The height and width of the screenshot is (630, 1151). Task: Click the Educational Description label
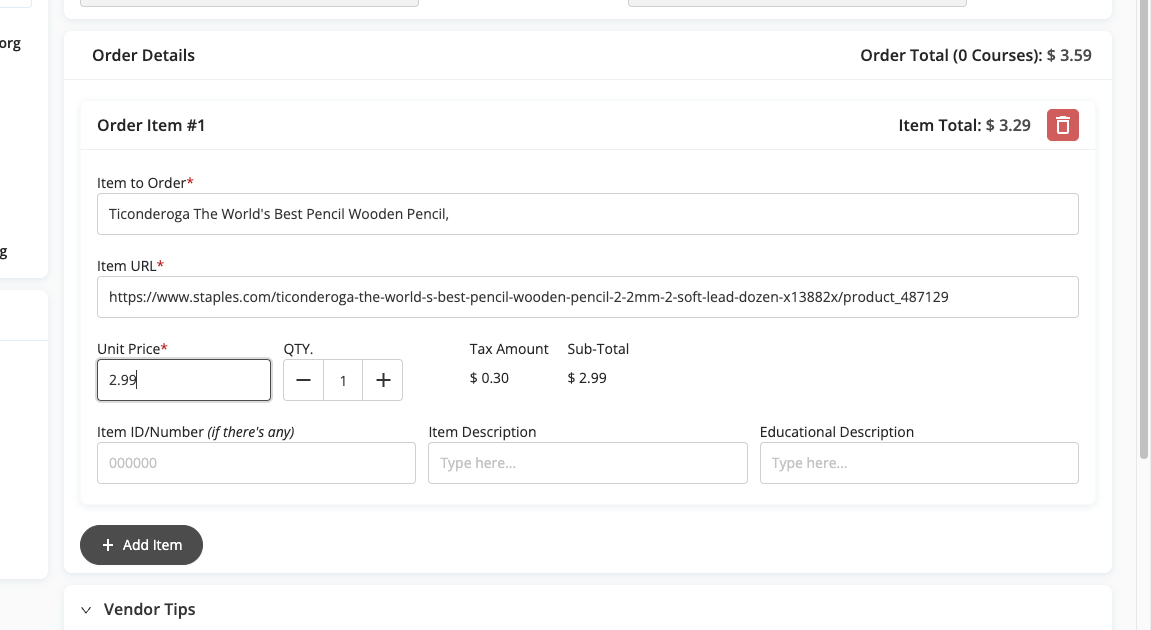coord(837,432)
